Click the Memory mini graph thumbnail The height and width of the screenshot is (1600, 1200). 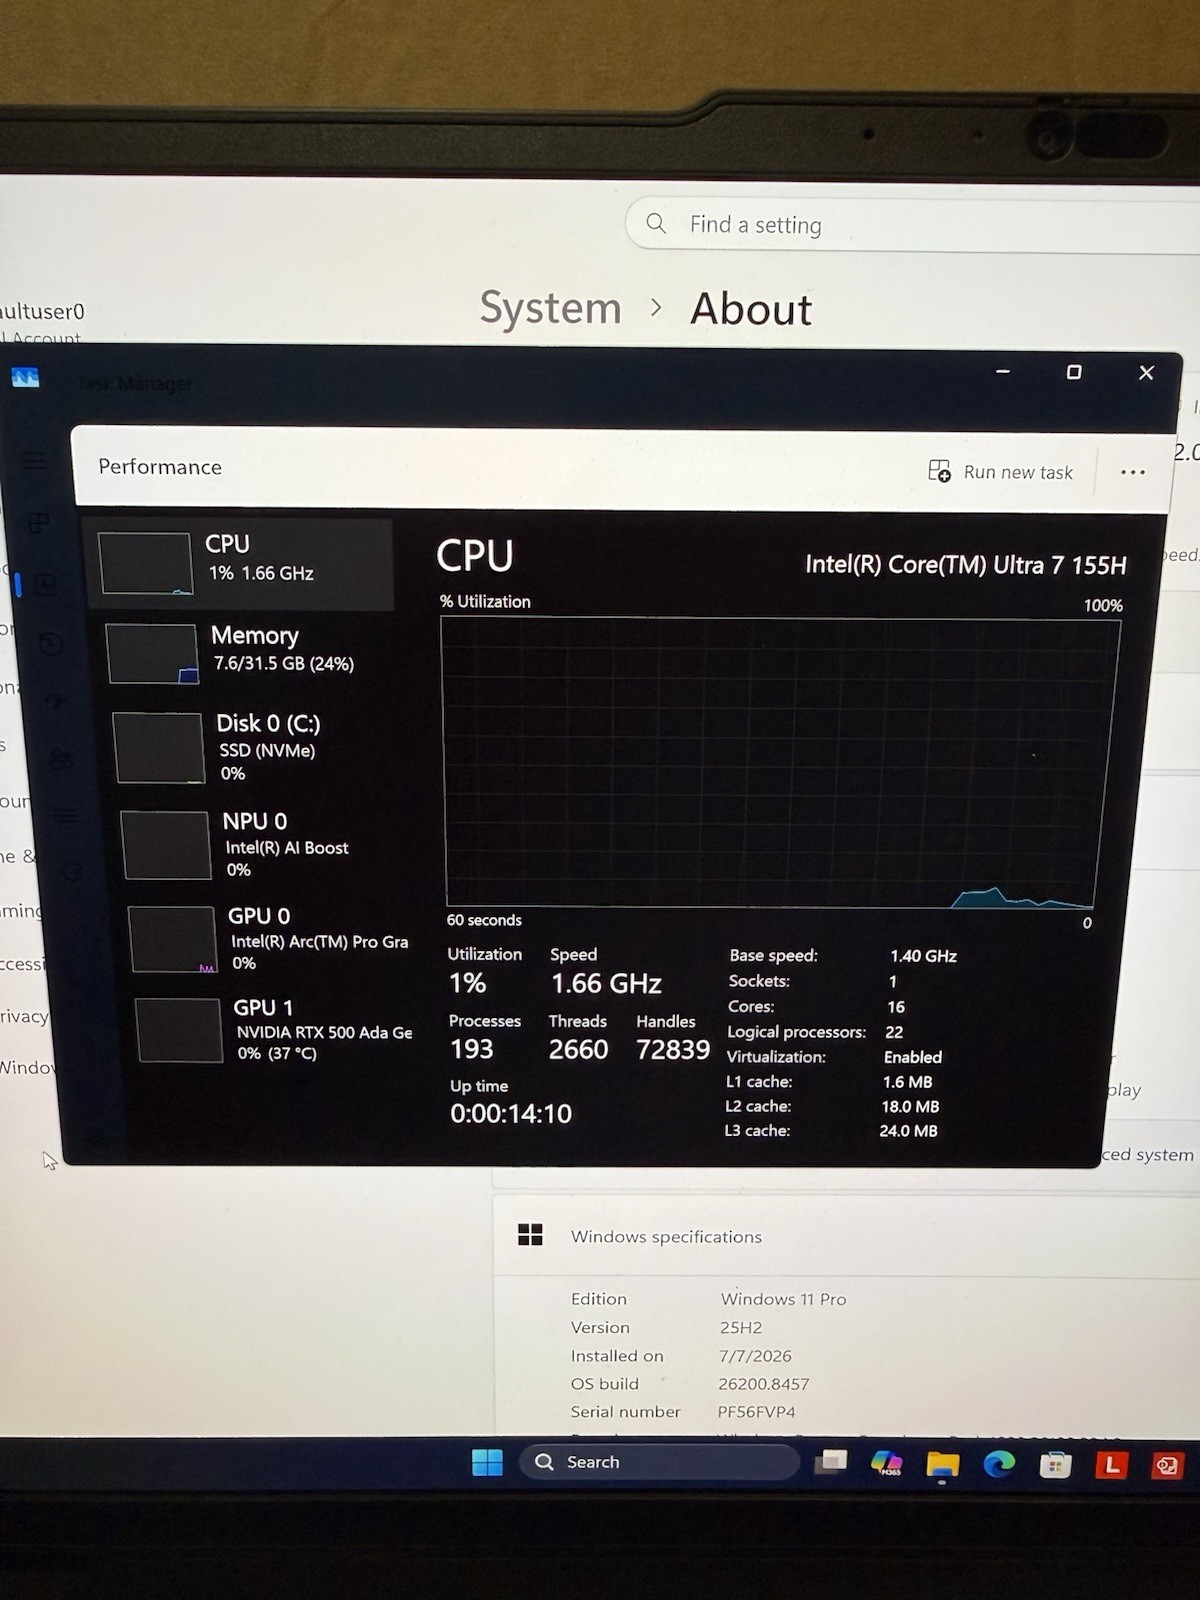pos(152,654)
